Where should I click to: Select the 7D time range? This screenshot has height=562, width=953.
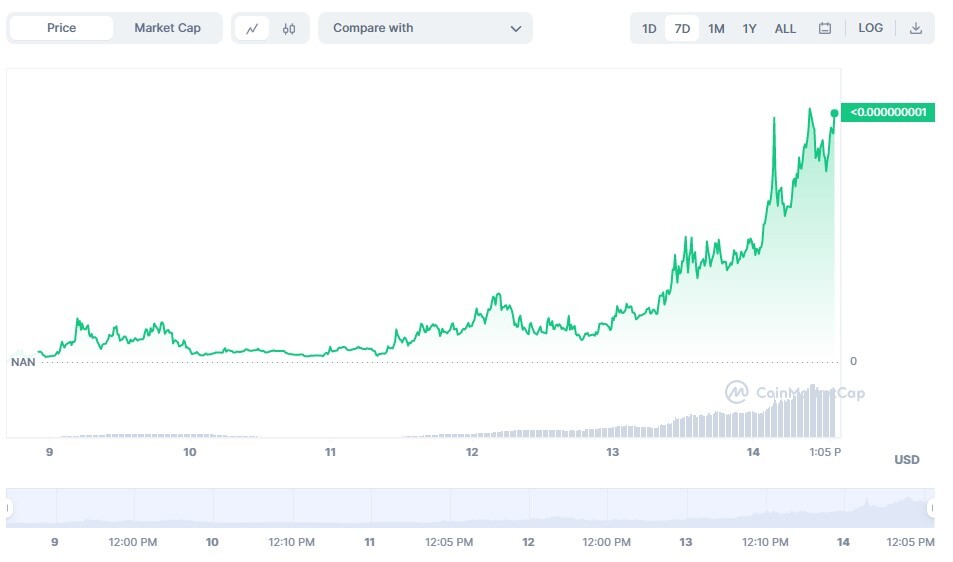coord(682,29)
